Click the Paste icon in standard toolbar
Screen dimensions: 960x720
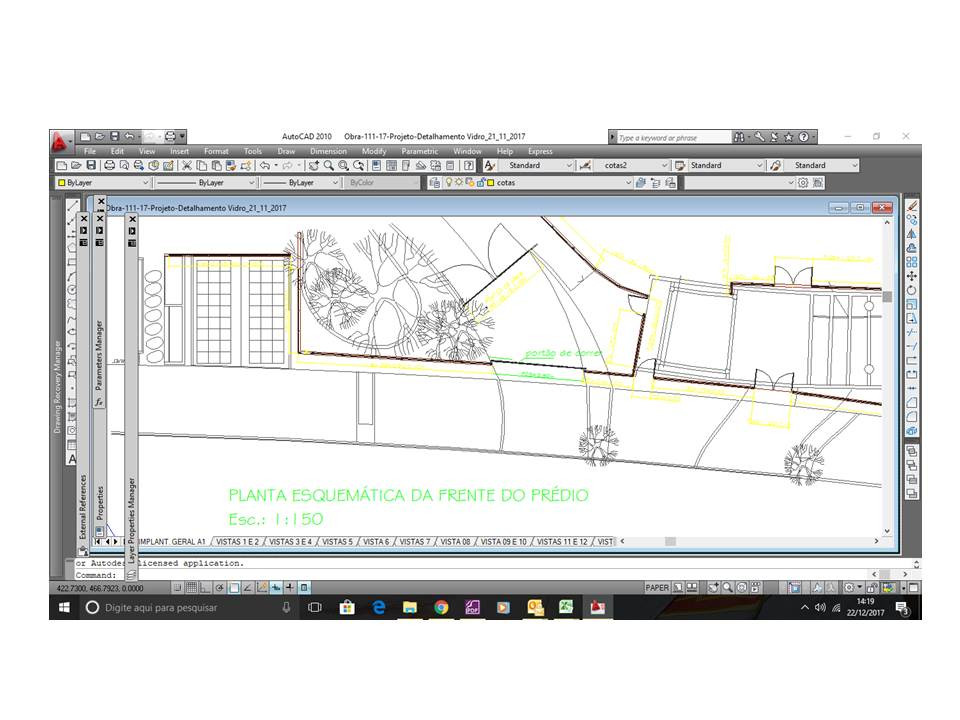pos(217,165)
